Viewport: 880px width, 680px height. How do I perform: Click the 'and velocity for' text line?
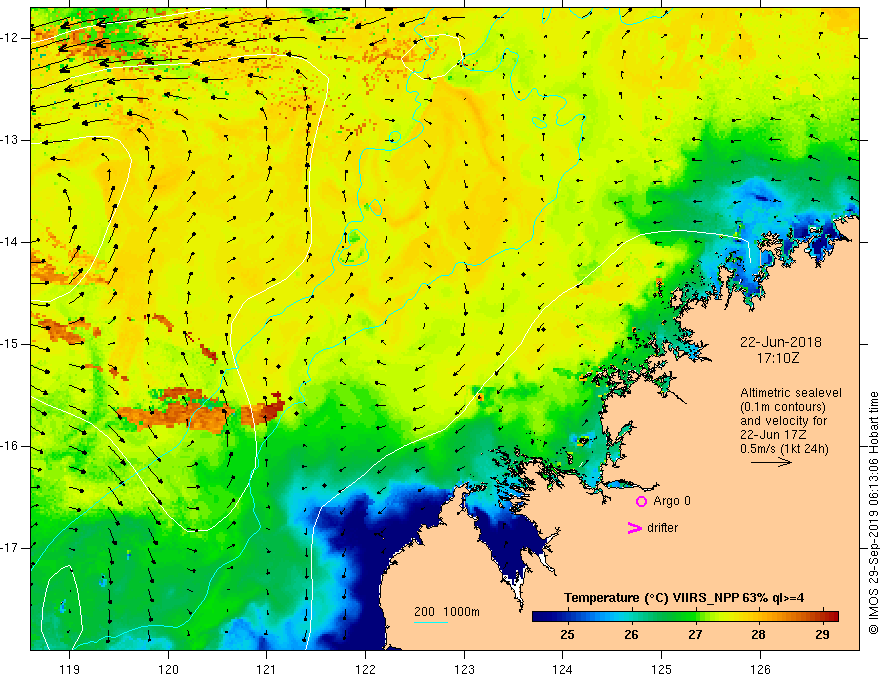(783, 421)
